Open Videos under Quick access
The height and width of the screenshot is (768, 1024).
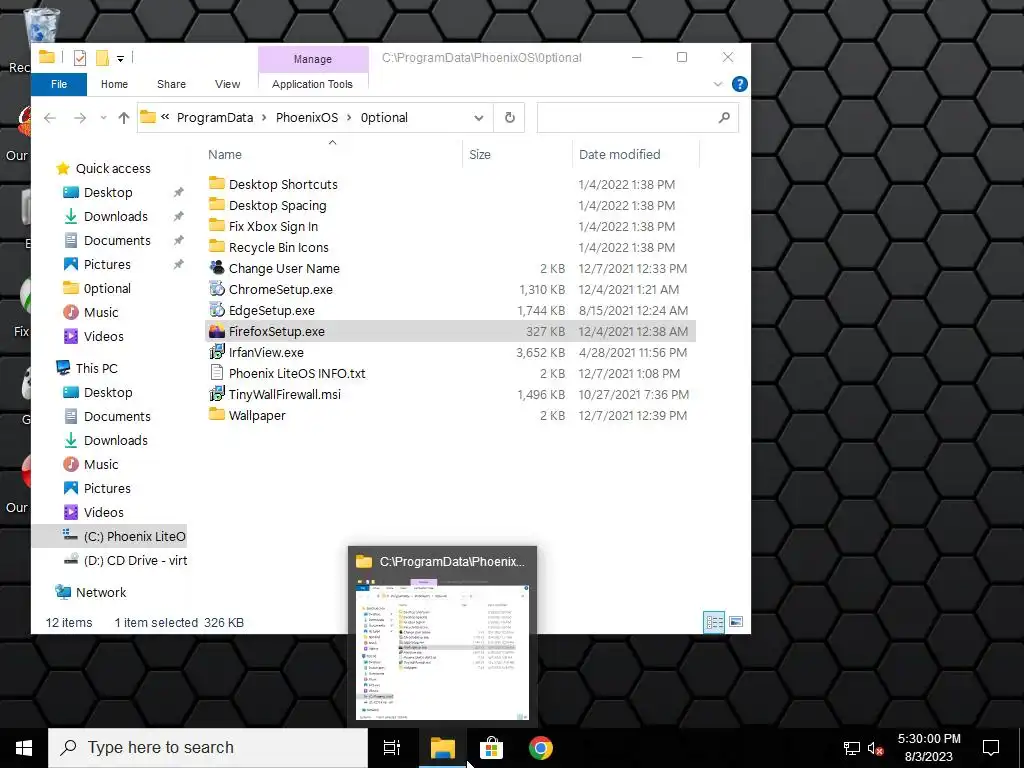point(103,337)
